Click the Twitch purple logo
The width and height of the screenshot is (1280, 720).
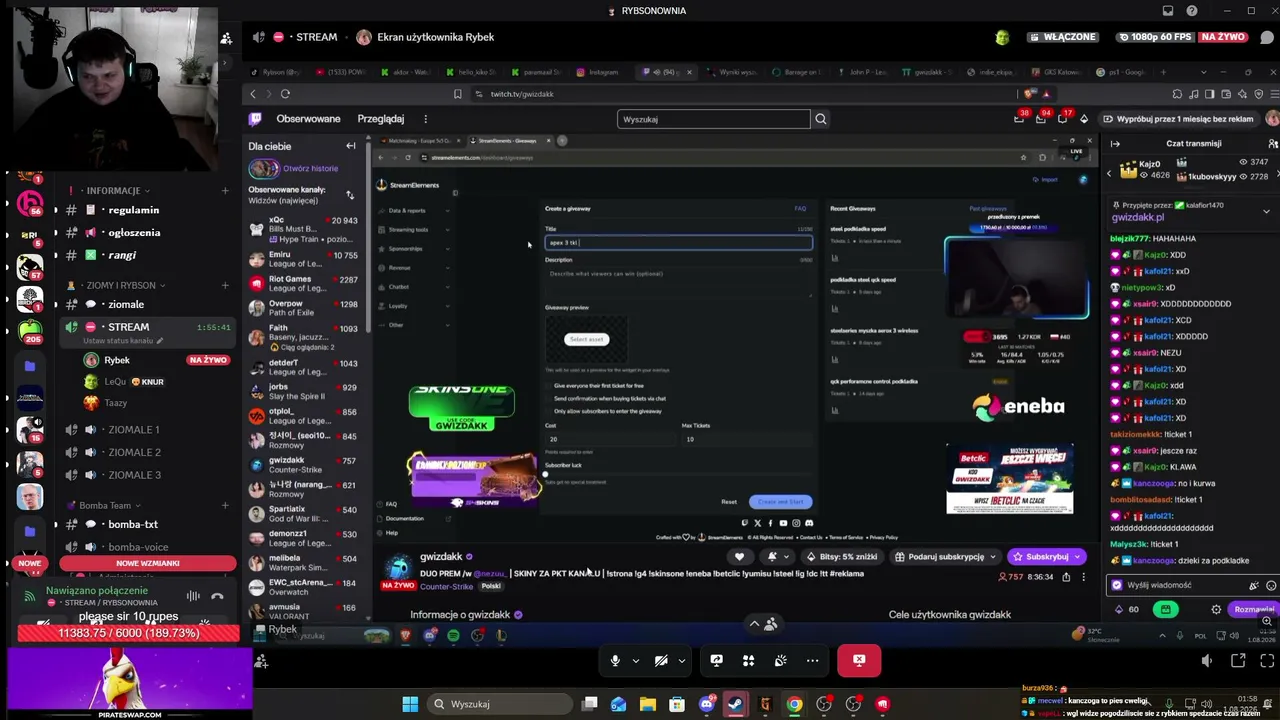point(256,119)
